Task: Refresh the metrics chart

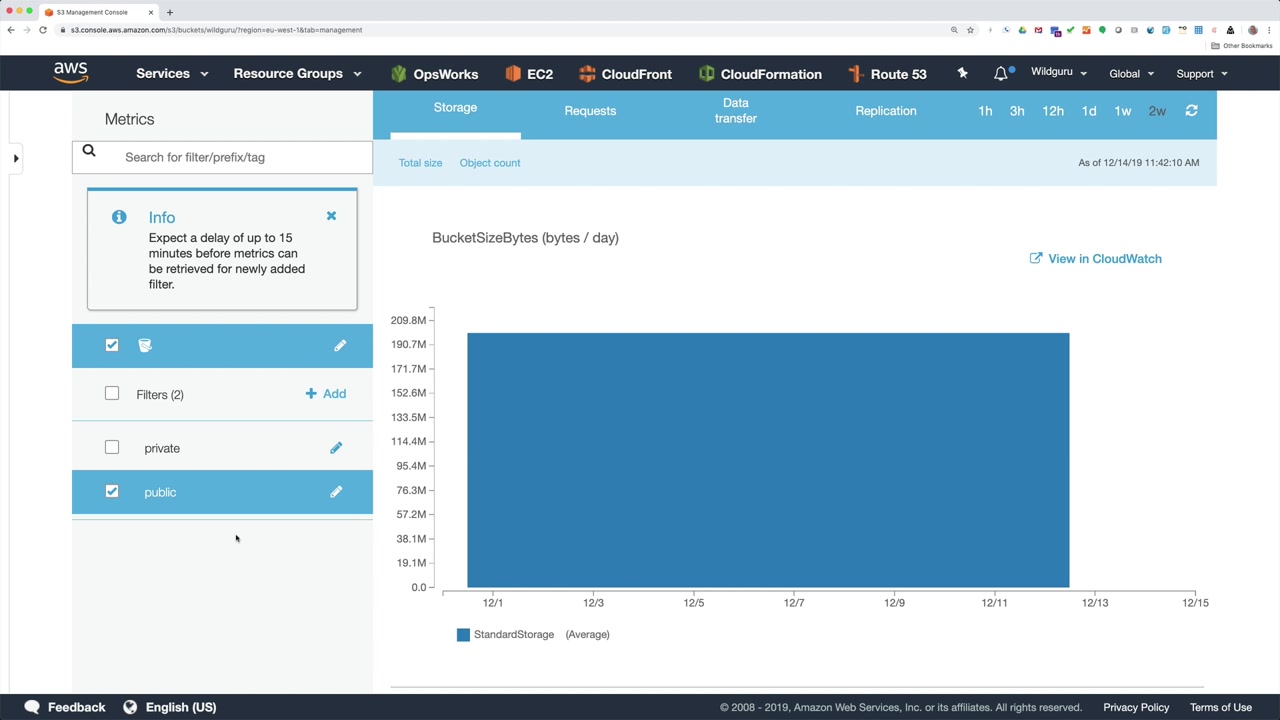Action: click(x=1191, y=111)
